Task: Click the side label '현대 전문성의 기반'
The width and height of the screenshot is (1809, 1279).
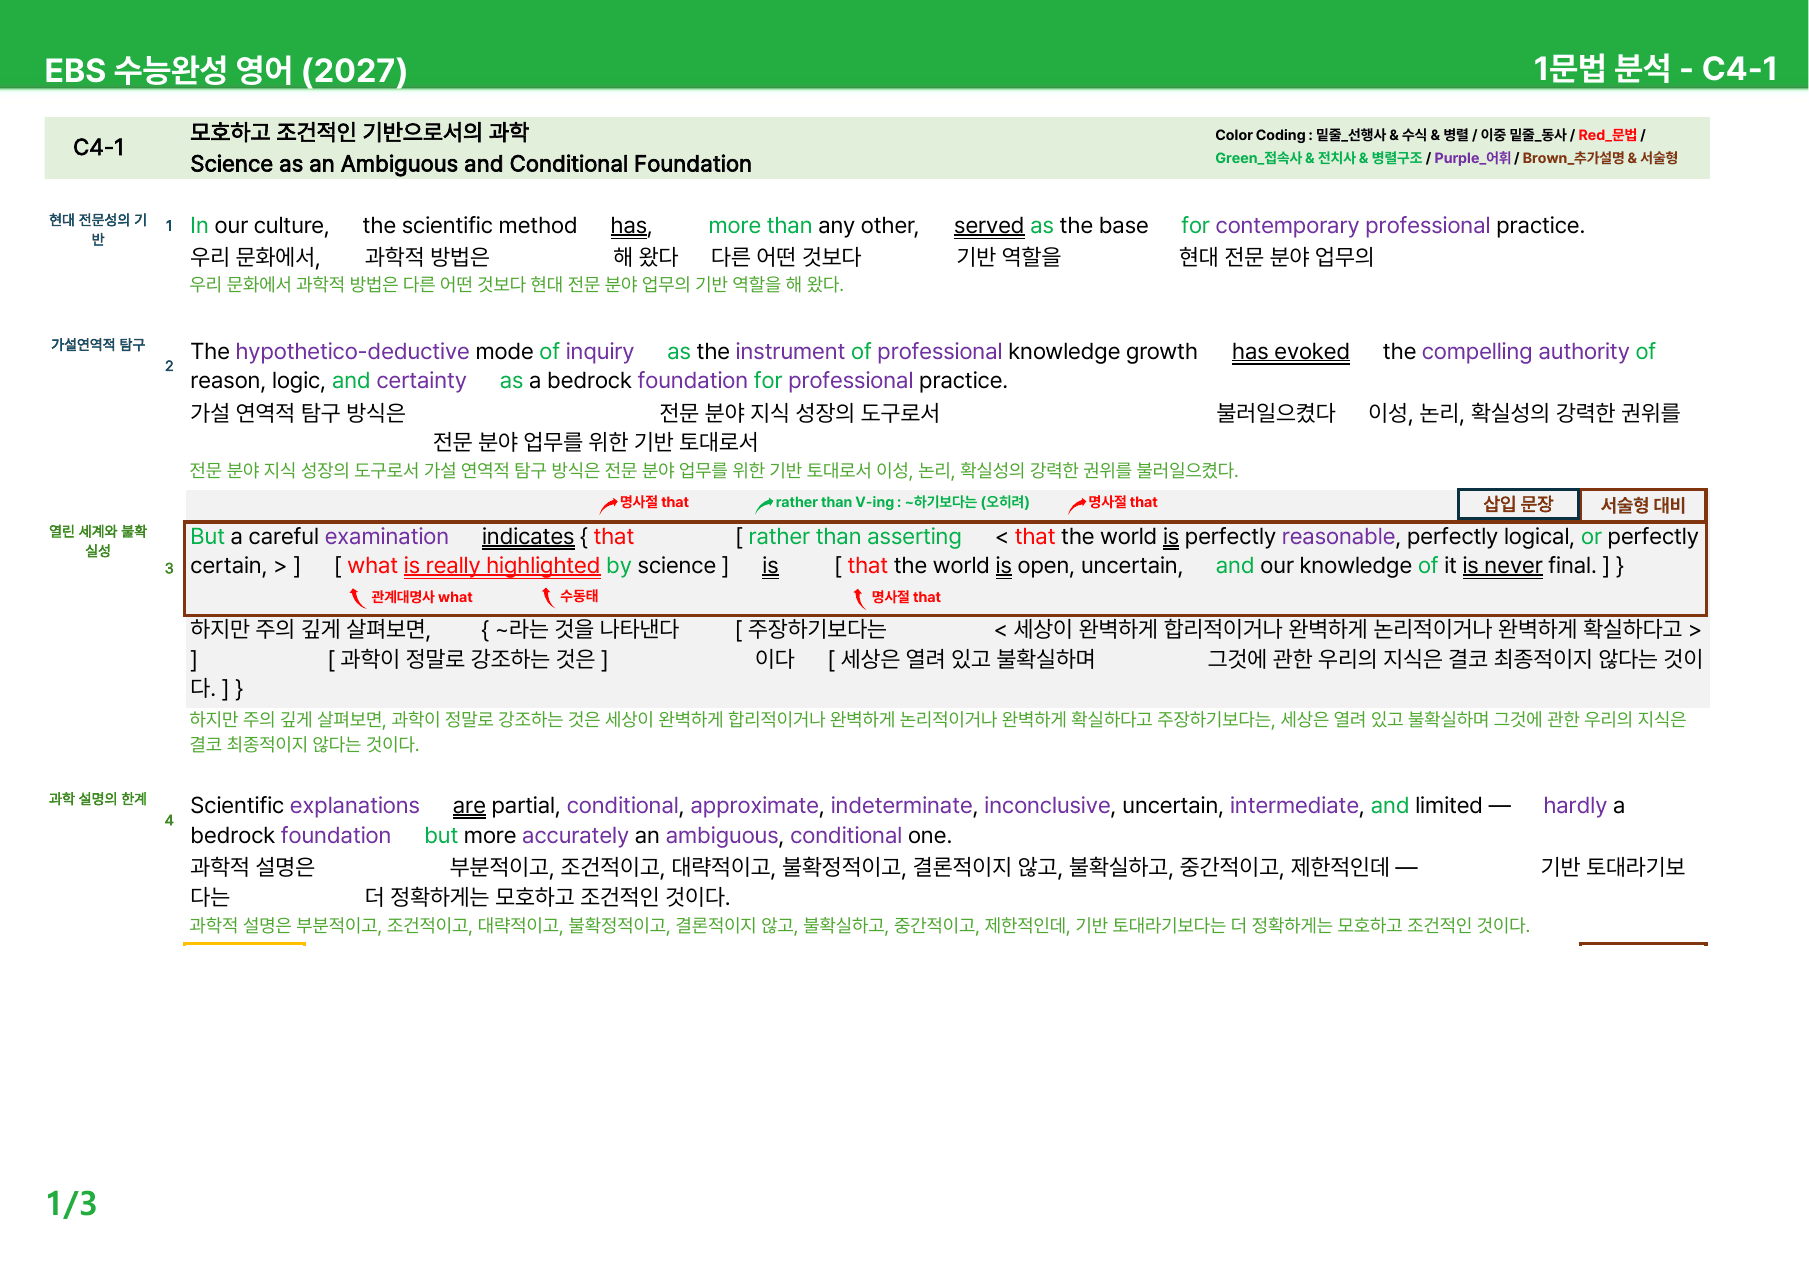Action: click(98, 229)
